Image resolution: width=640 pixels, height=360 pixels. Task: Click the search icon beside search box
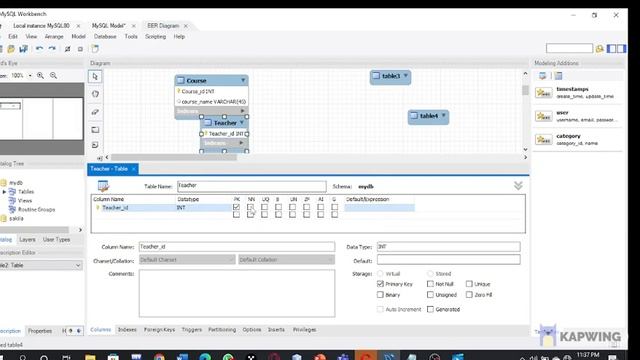(x=600, y=49)
